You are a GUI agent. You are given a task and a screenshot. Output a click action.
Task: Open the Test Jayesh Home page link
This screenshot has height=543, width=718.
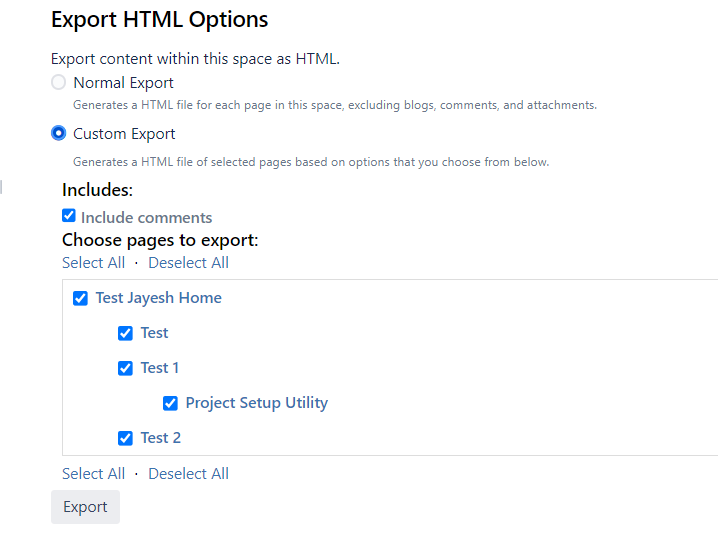coord(159,298)
